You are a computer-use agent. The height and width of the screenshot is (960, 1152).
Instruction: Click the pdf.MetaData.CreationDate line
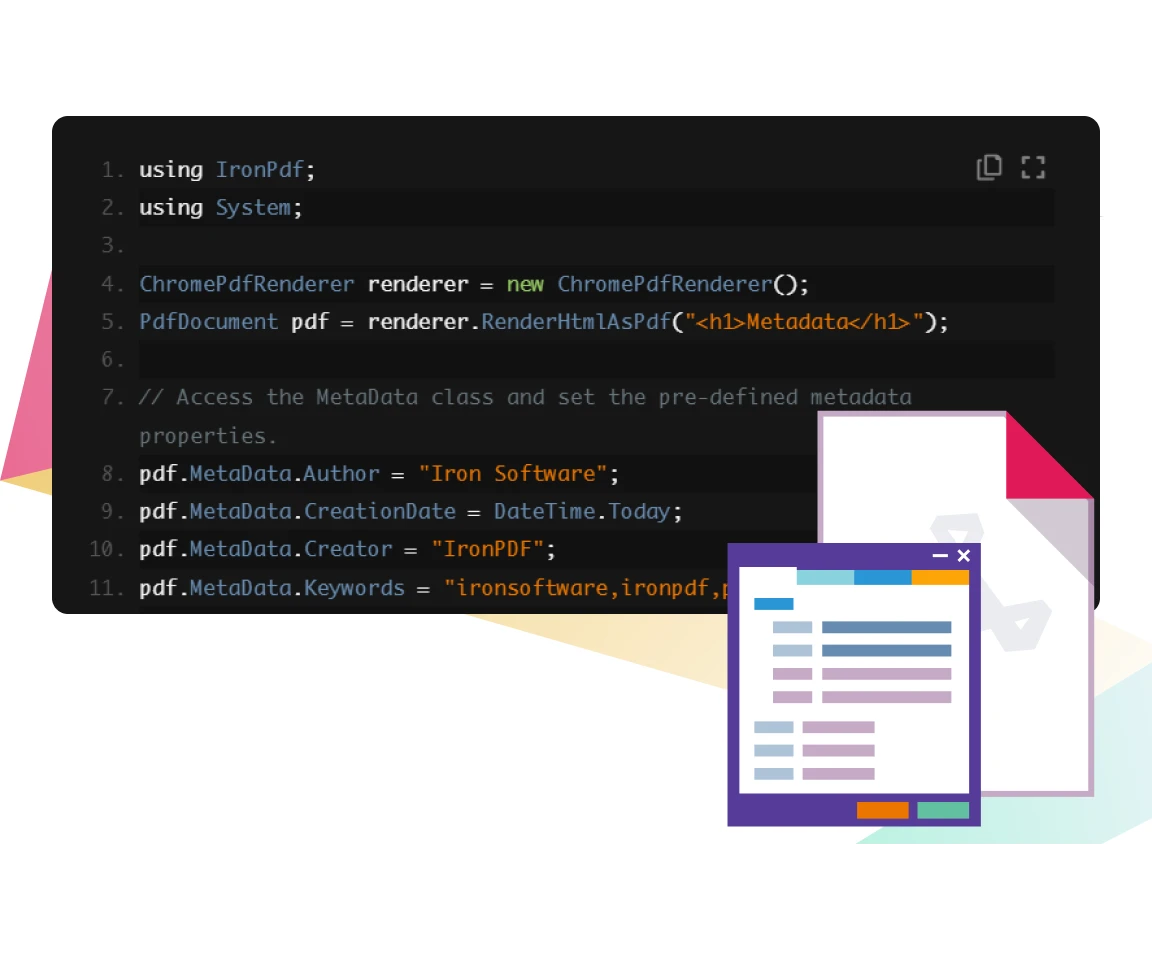pyautogui.click(x=411, y=512)
